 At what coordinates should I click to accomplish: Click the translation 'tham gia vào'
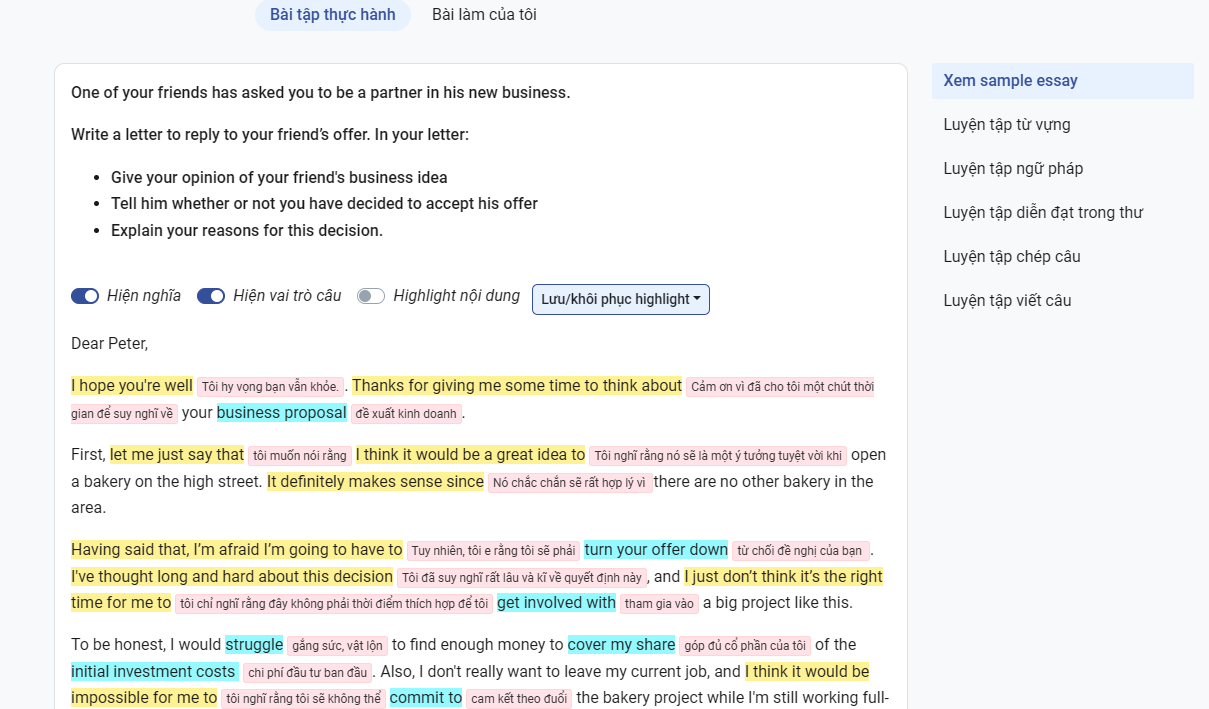click(659, 604)
